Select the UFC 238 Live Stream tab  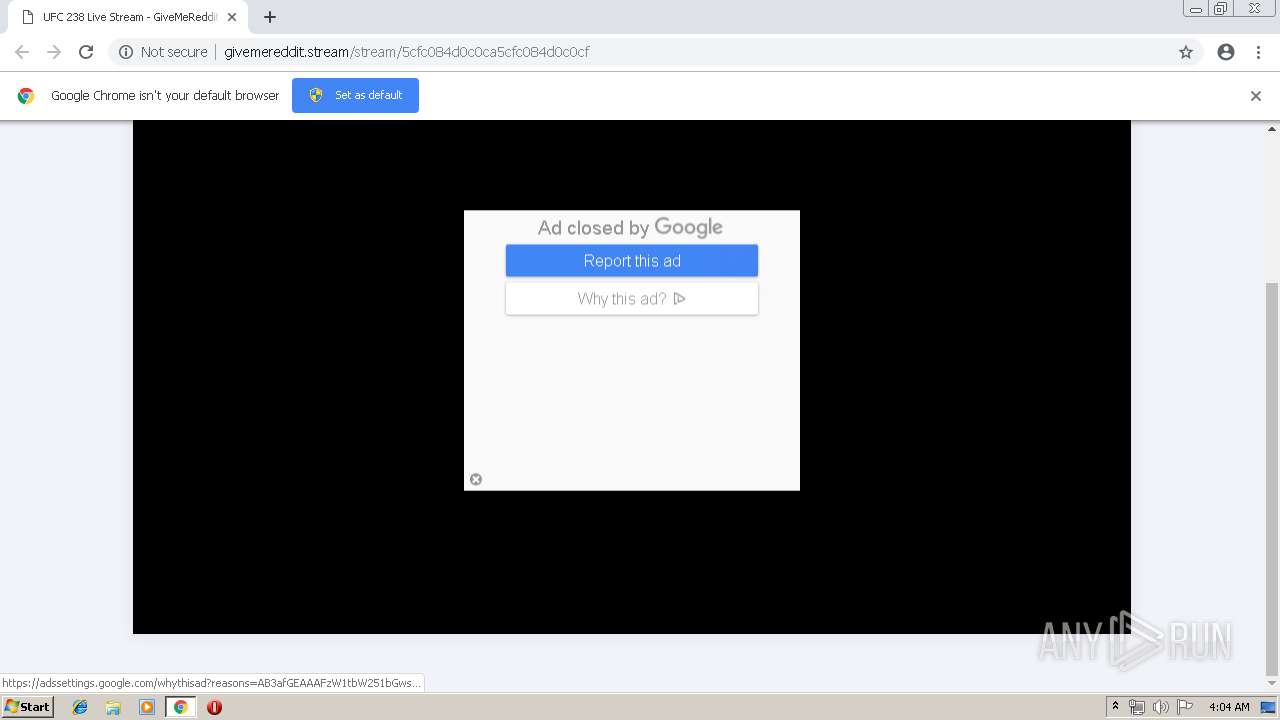pyautogui.click(x=130, y=17)
